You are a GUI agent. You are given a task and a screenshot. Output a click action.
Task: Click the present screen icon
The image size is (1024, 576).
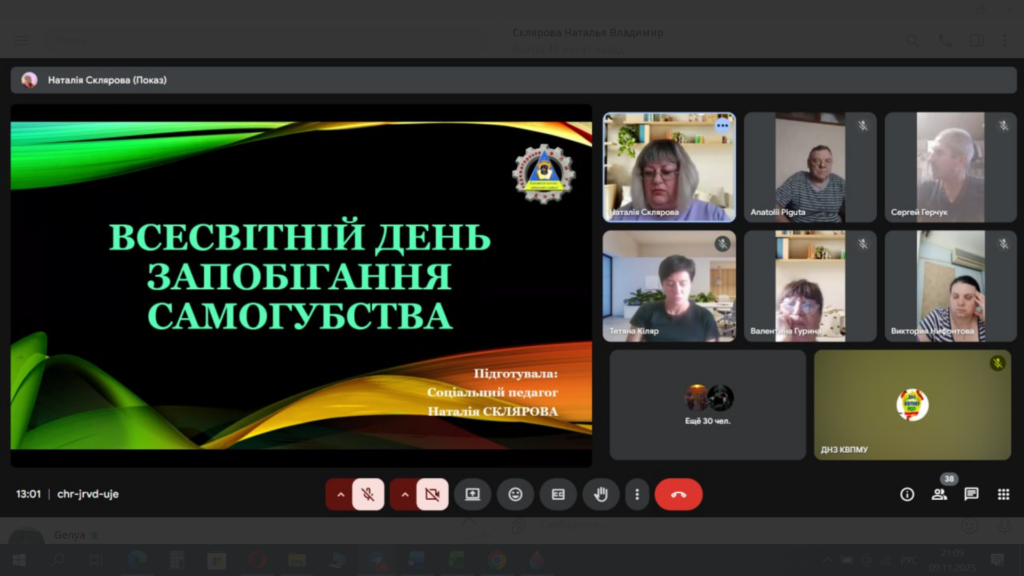click(472, 494)
